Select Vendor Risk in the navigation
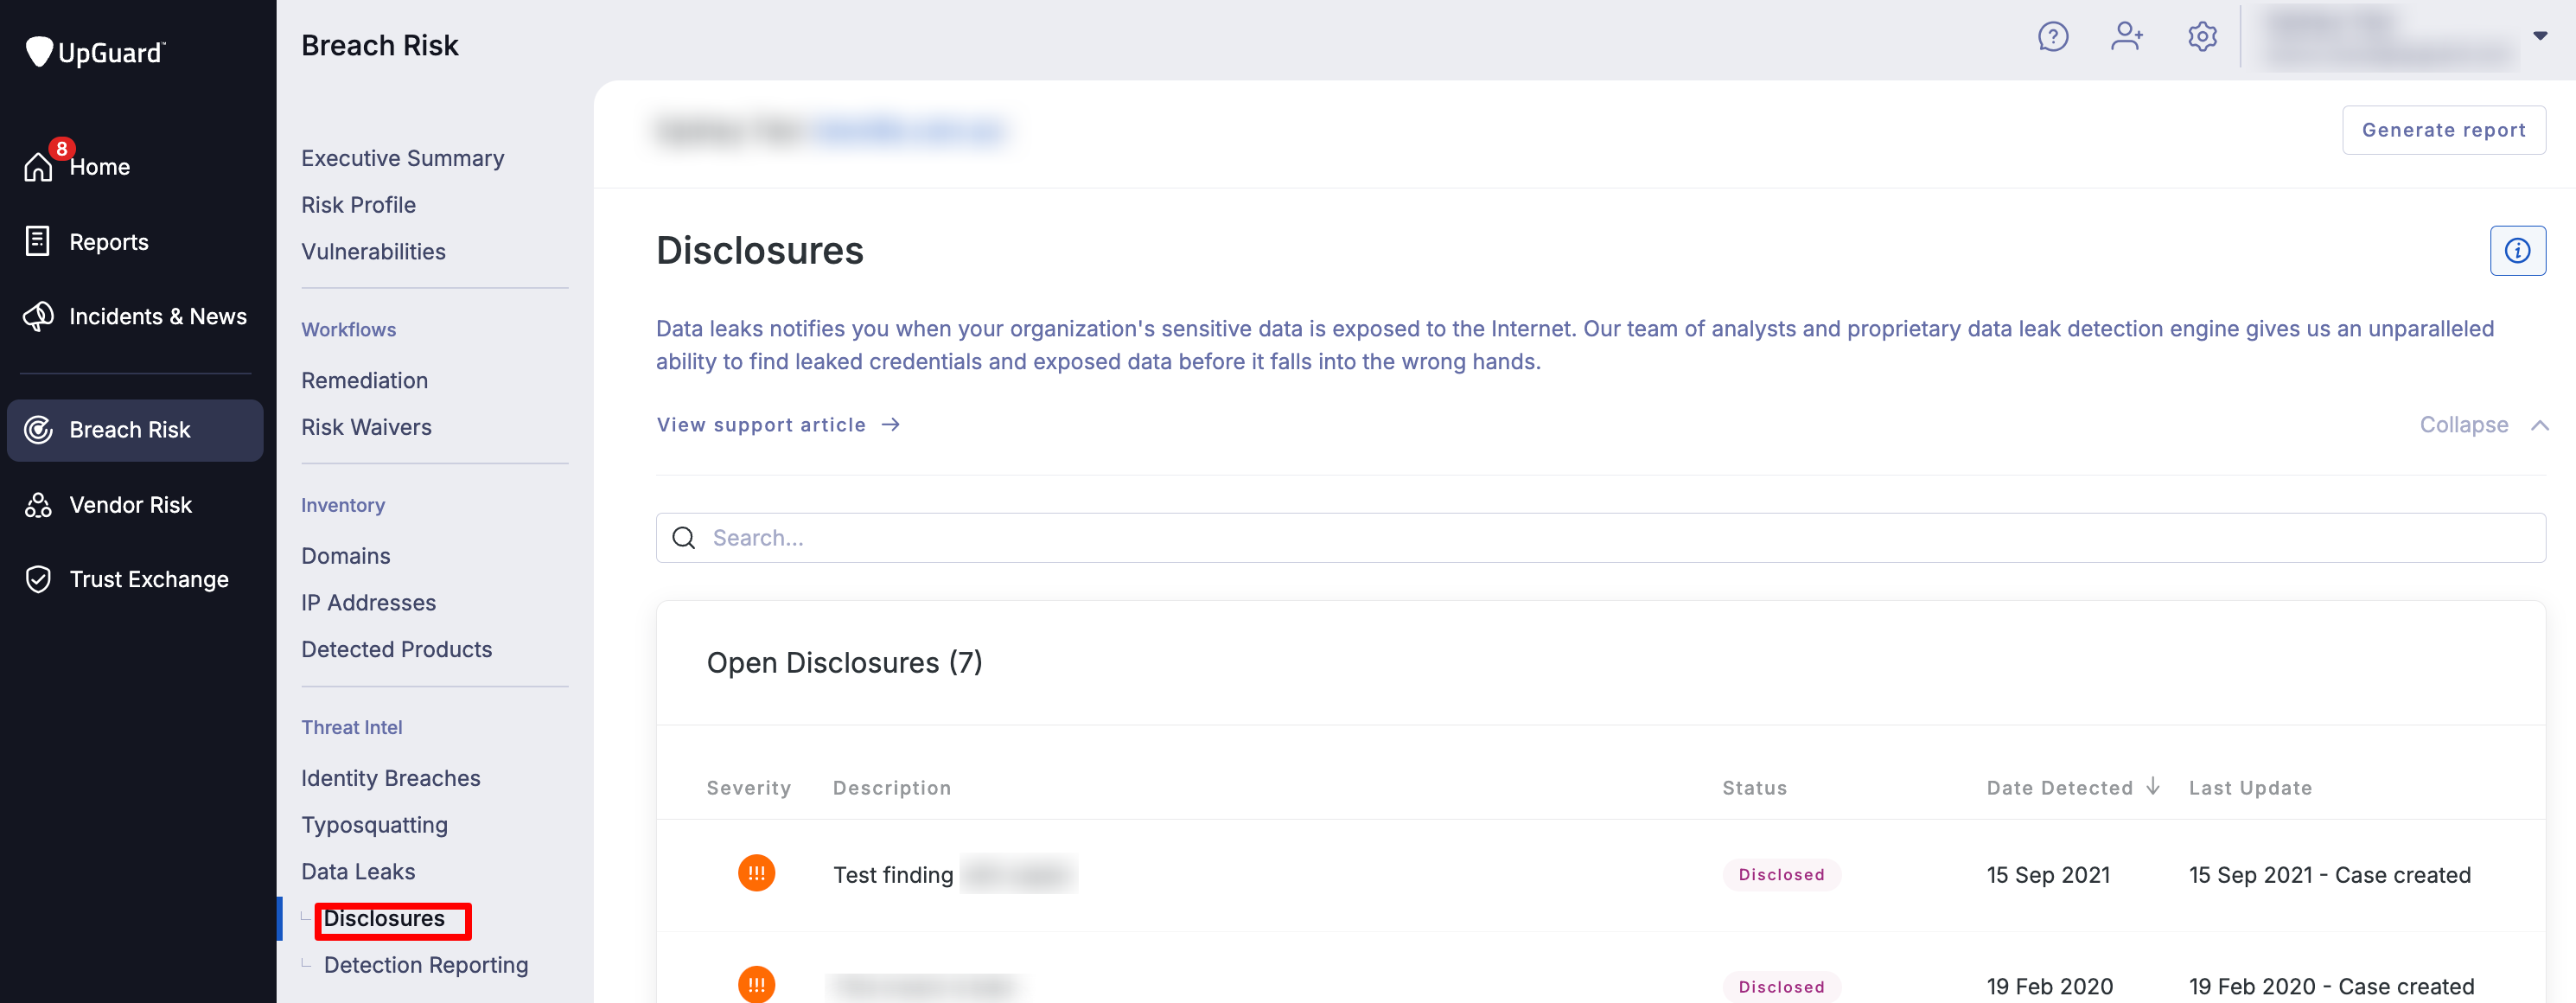 tap(130, 505)
